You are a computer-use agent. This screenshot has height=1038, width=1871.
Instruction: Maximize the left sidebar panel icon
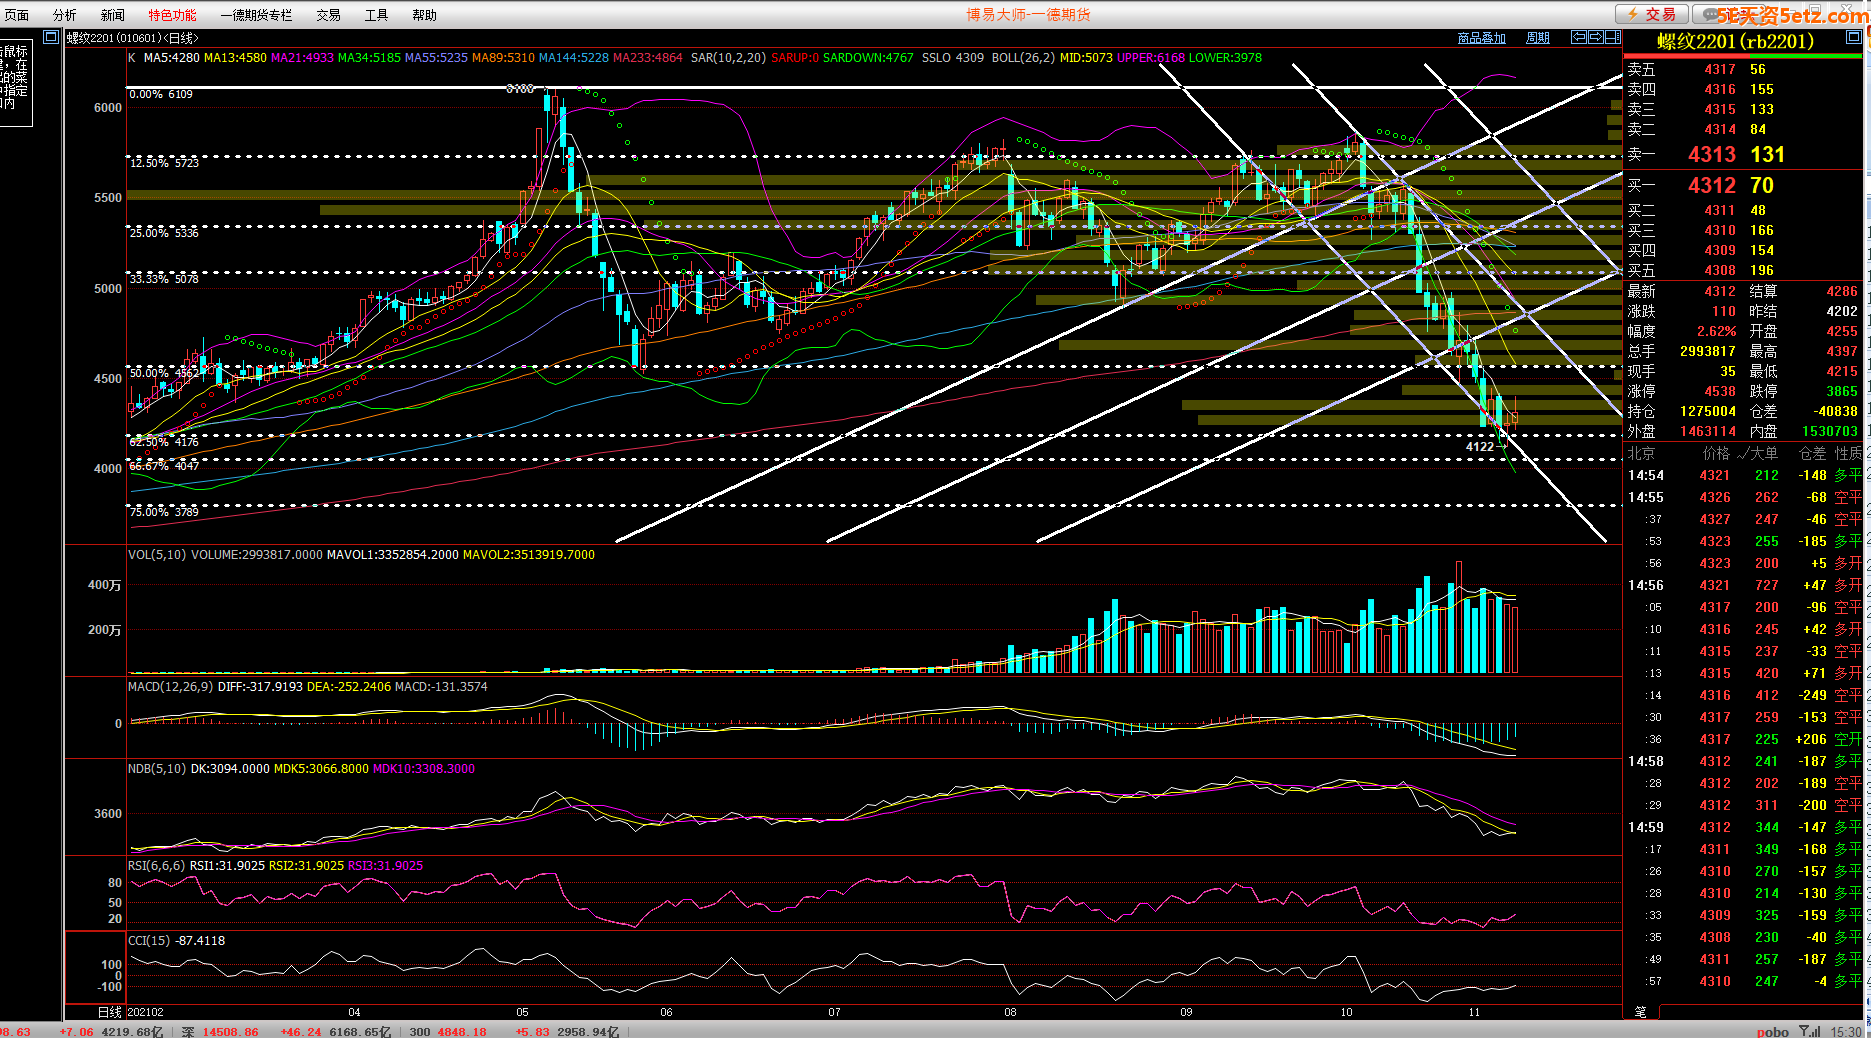click(51, 37)
